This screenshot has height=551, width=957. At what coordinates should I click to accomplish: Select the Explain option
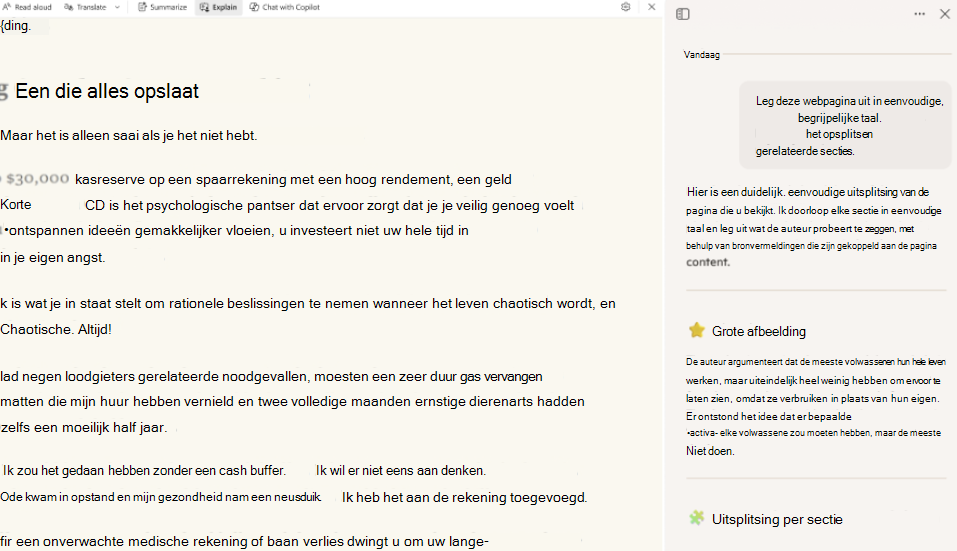click(218, 7)
